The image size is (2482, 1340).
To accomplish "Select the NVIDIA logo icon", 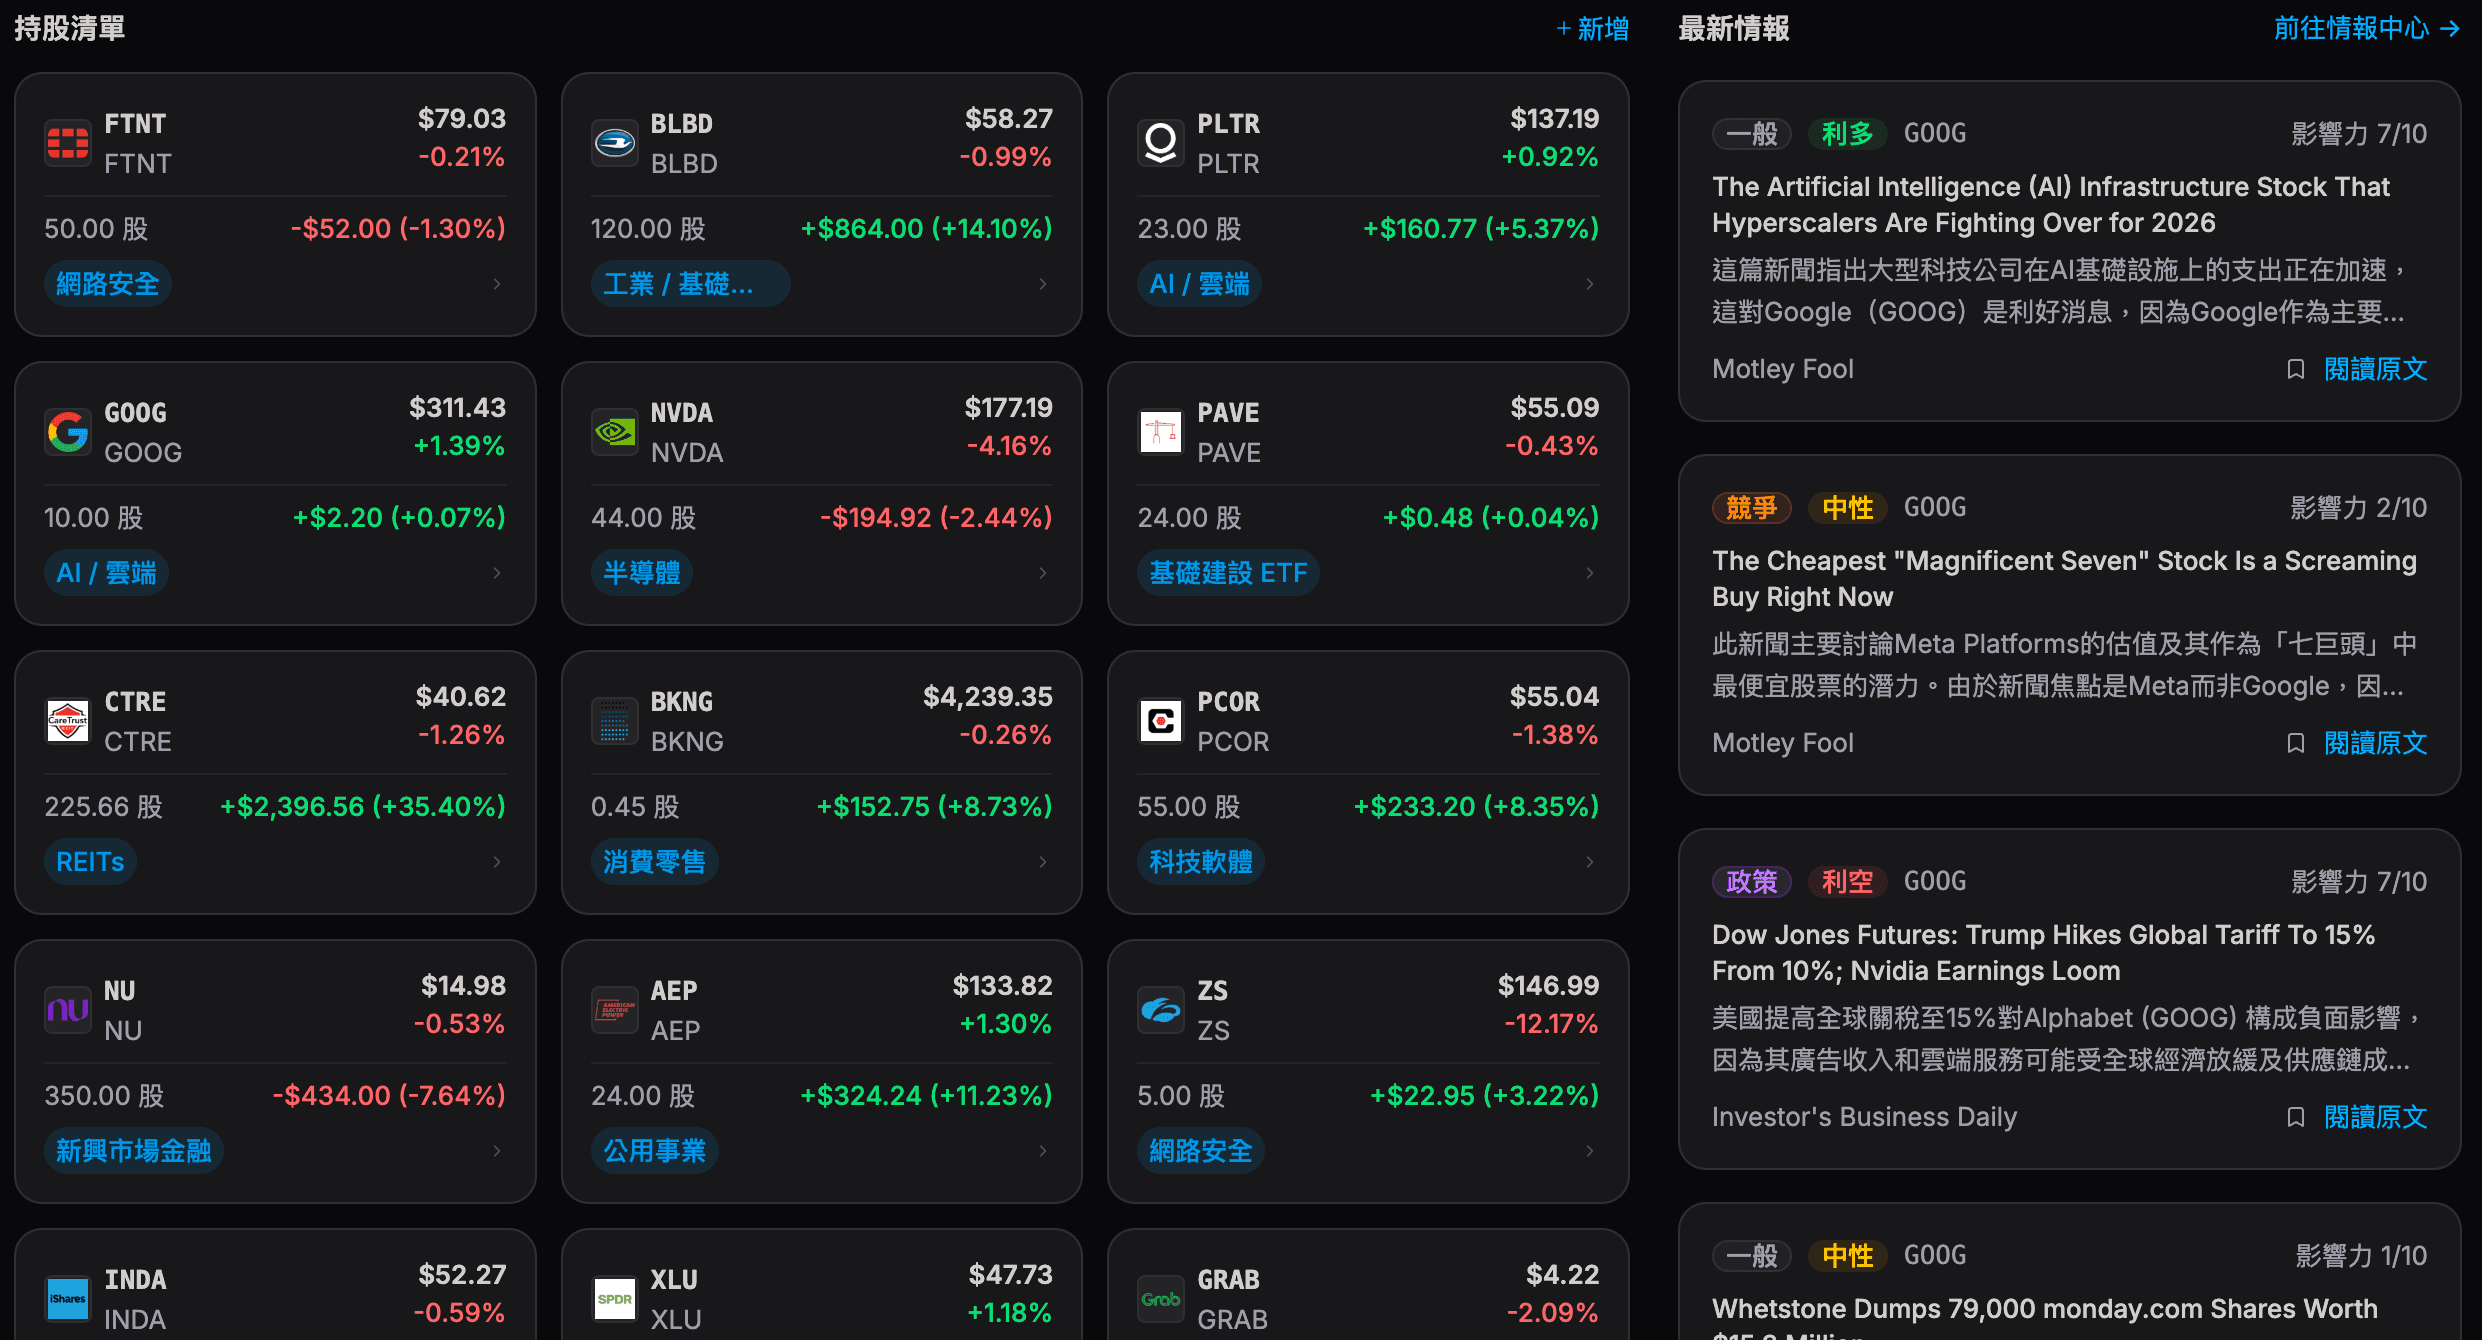I will tap(615, 432).
